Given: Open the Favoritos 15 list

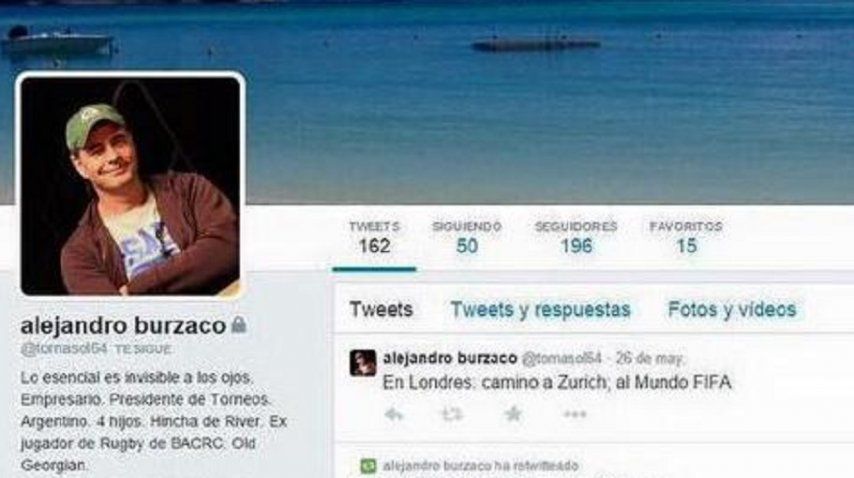Looking at the screenshot, I should (686, 238).
